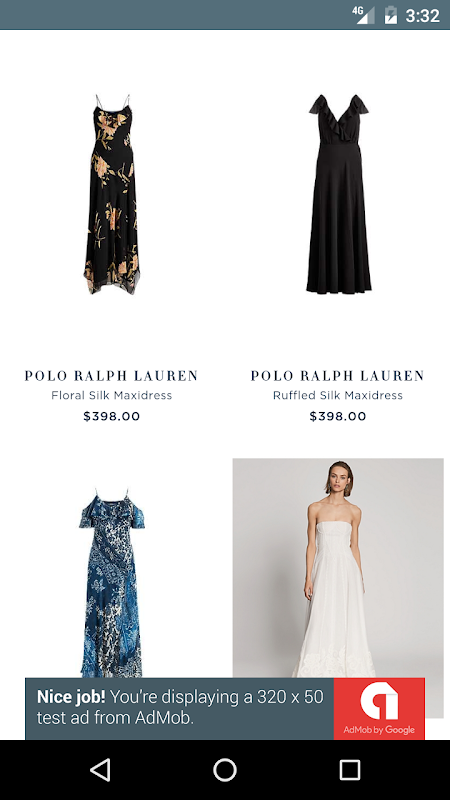This screenshot has width=450, height=800.
Task: Tap the AdMob by Google text
Action: (379, 730)
